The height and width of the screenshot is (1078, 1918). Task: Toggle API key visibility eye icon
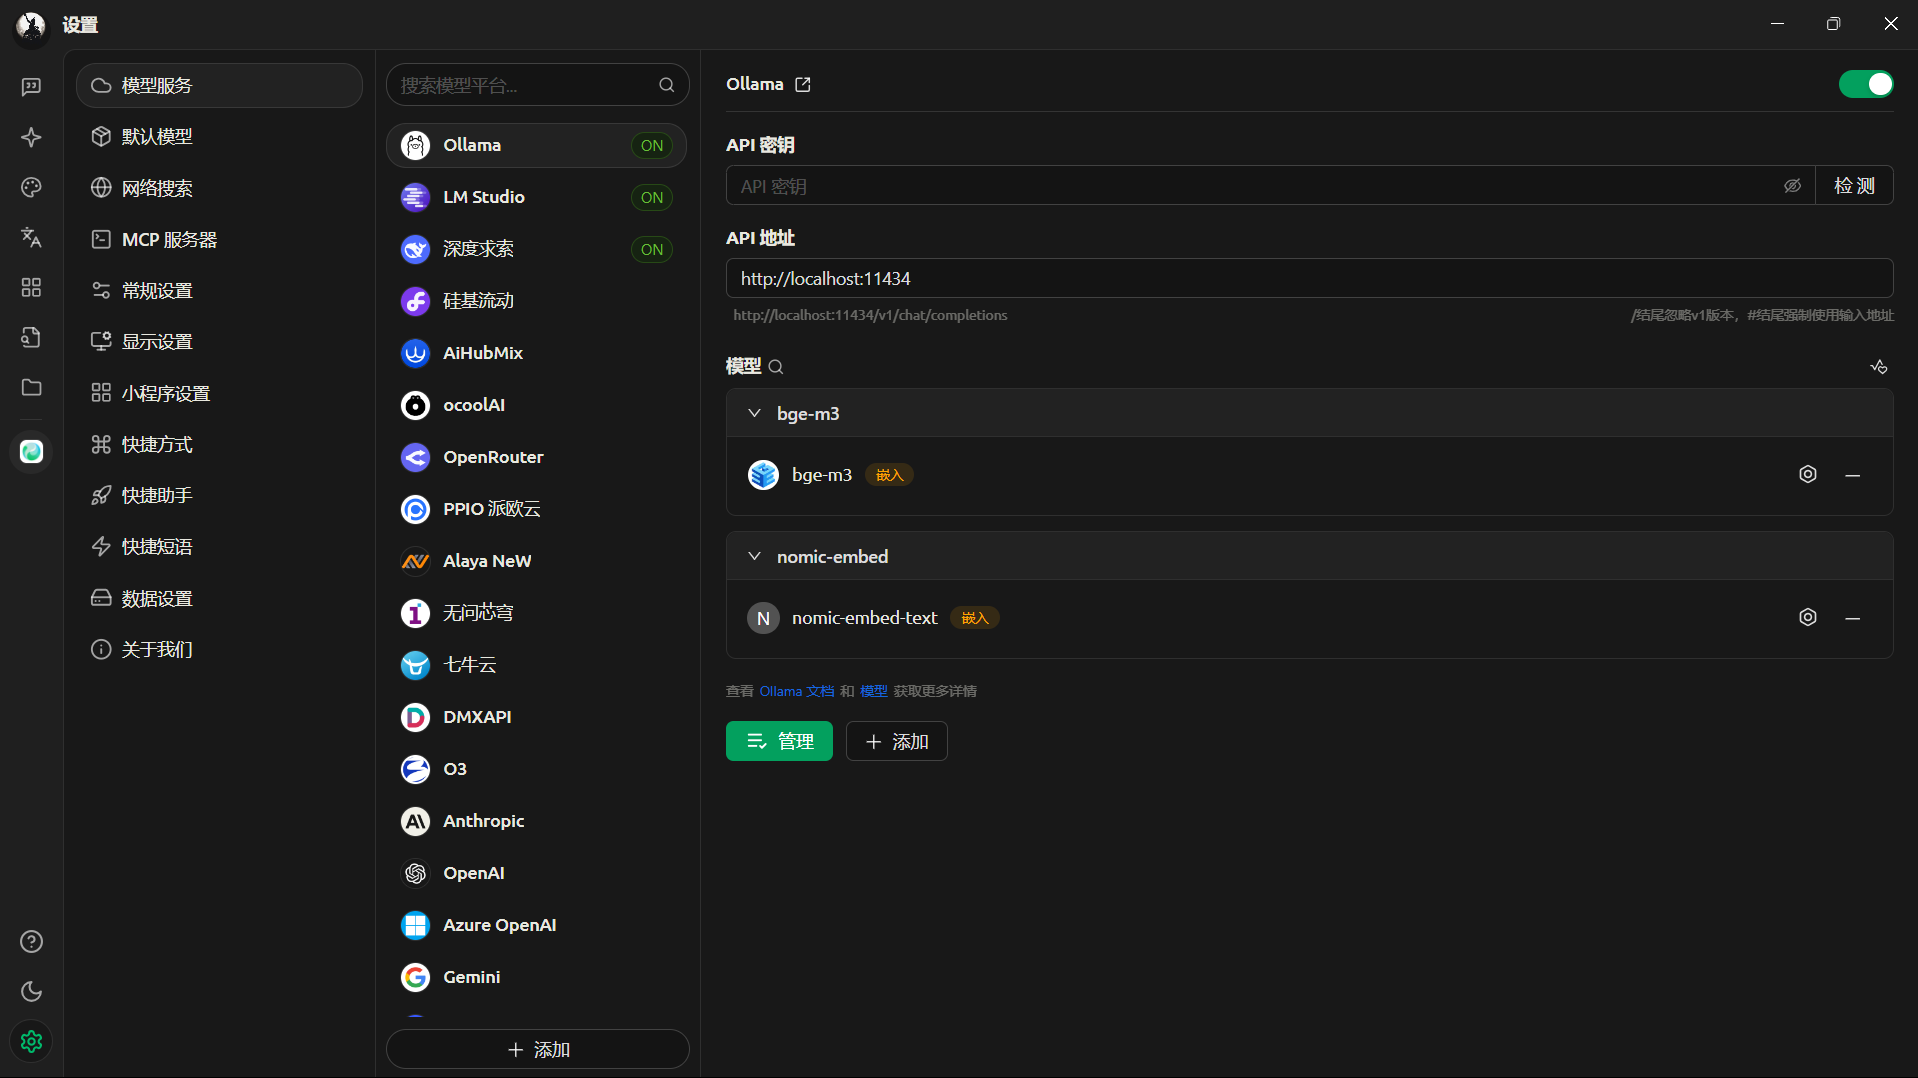click(x=1793, y=186)
